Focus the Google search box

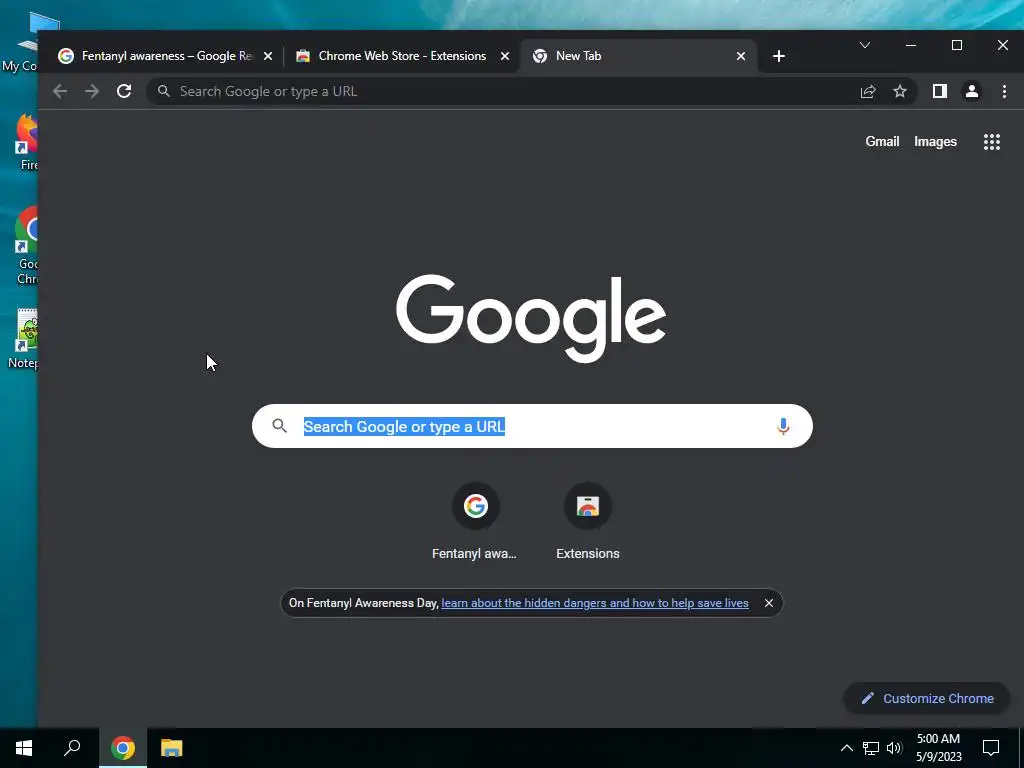pyautogui.click(x=532, y=426)
